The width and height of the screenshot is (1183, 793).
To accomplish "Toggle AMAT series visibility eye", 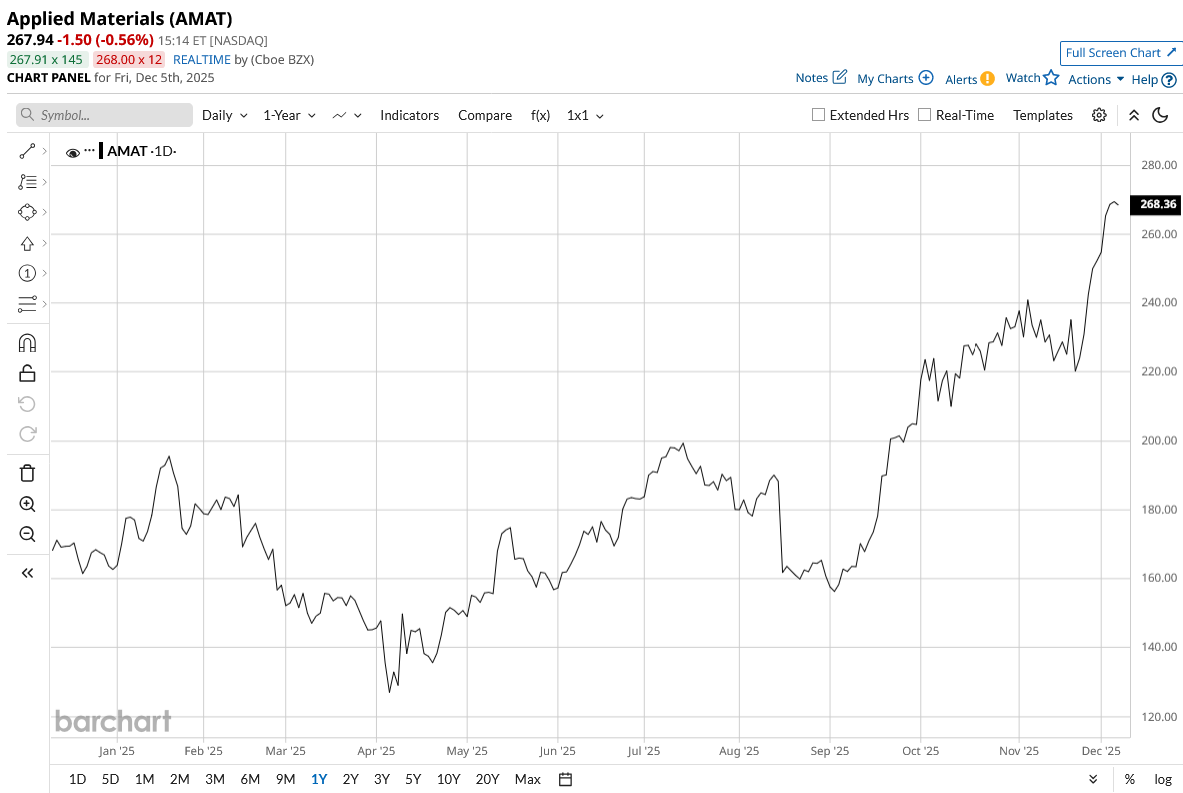I will click(x=72, y=152).
